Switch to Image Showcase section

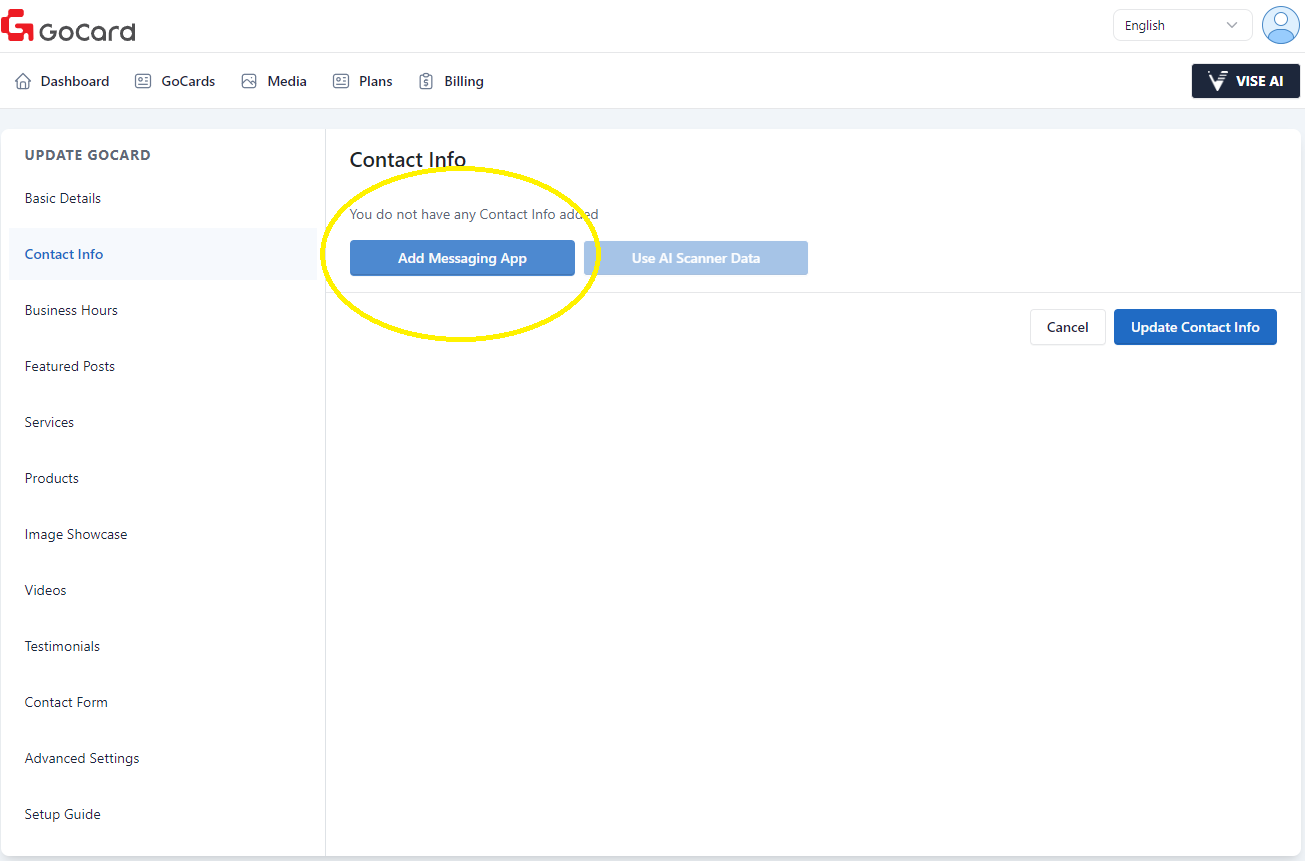point(76,534)
